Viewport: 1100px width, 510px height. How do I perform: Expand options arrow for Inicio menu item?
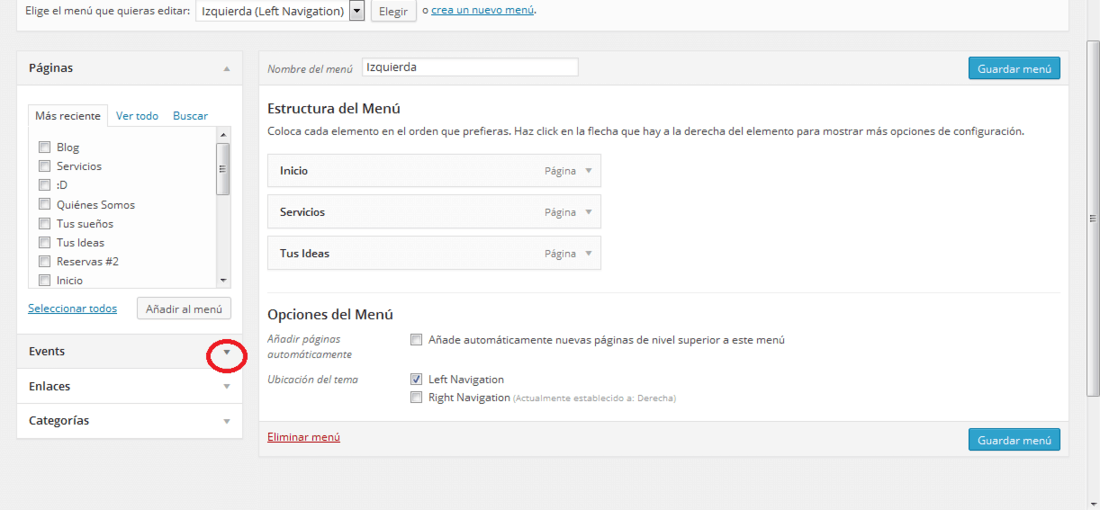point(589,170)
